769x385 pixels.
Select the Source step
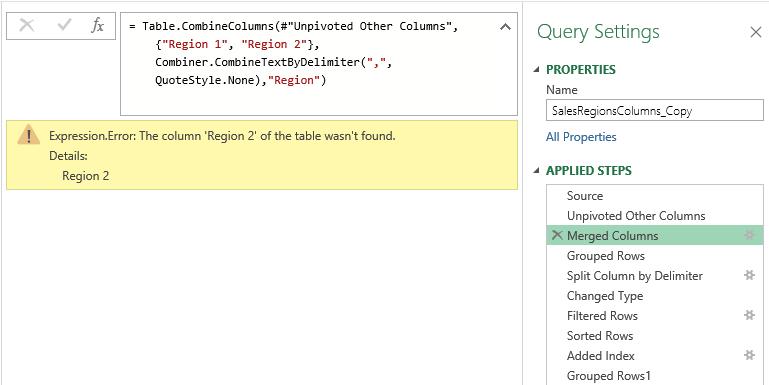point(654,196)
